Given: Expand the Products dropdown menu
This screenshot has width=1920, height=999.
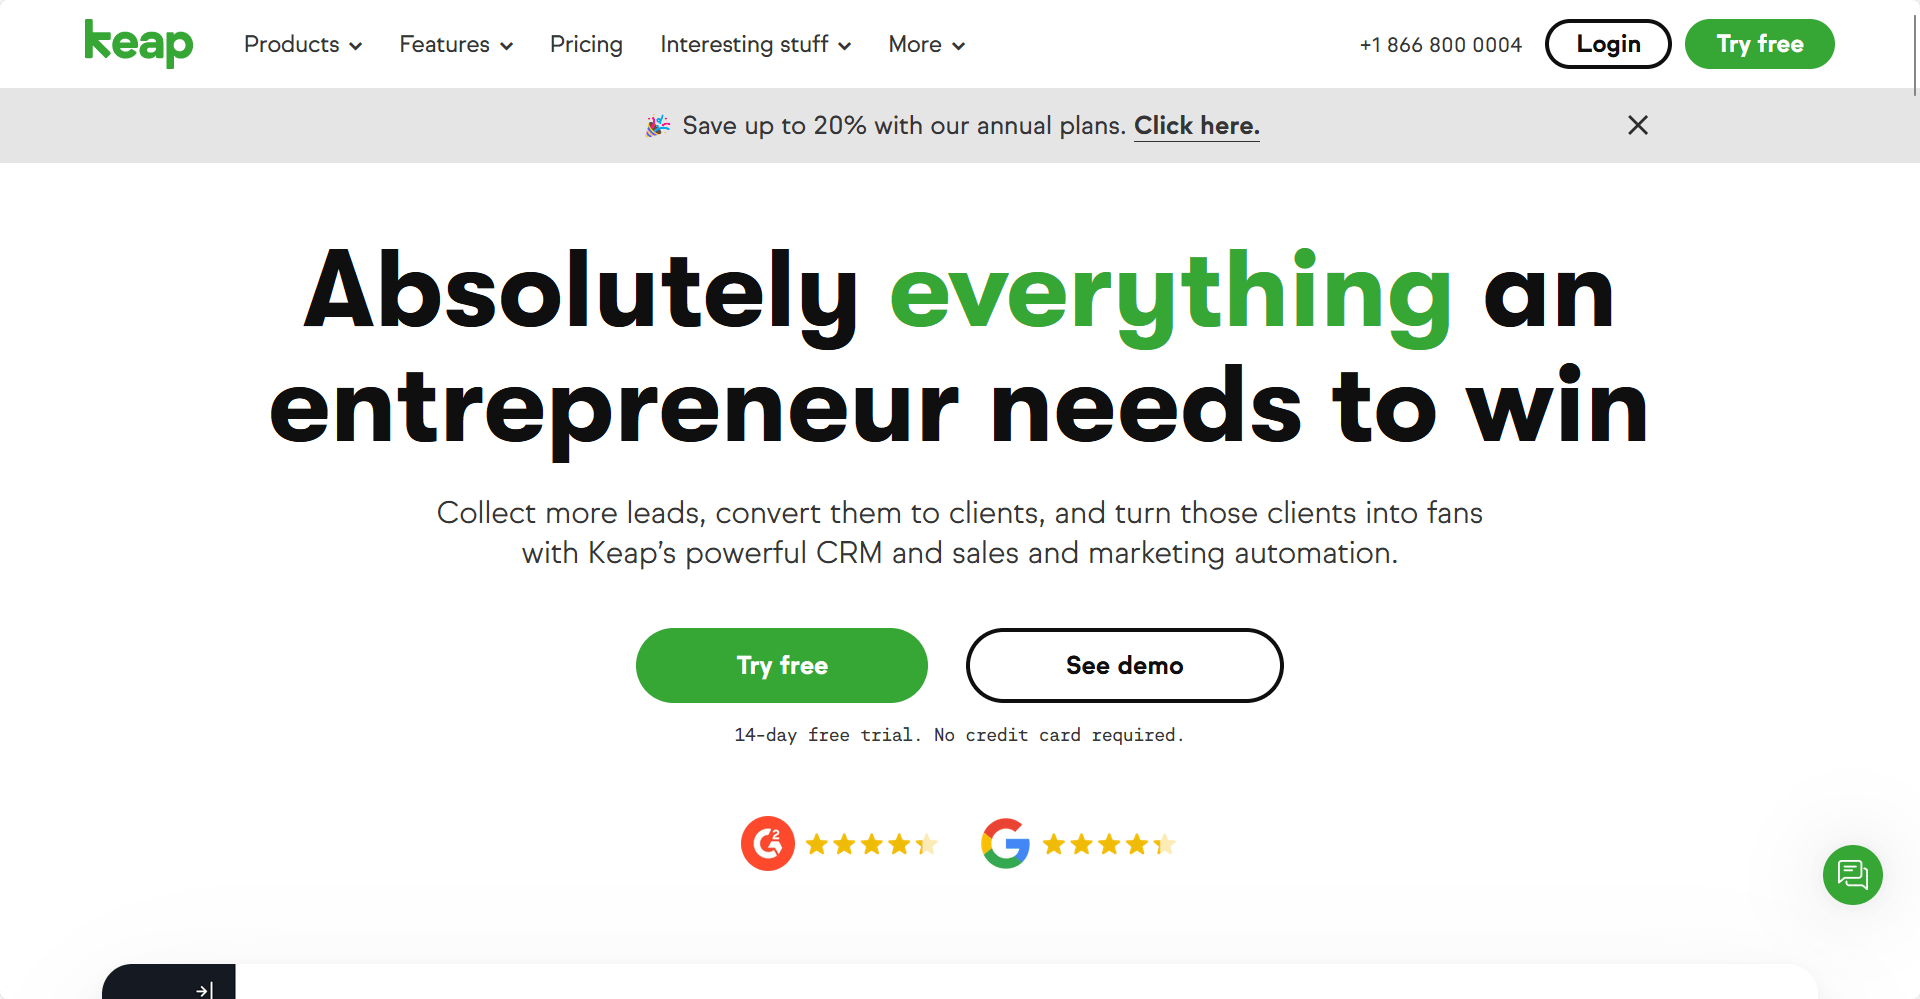Looking at the screenshot, I should 303,44.
